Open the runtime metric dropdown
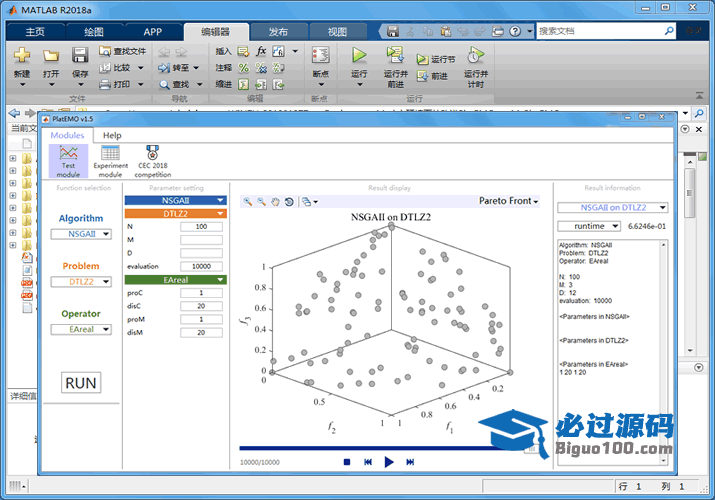Image resolution: width=715 pixels, height=500 pixels. coord(589,226)
